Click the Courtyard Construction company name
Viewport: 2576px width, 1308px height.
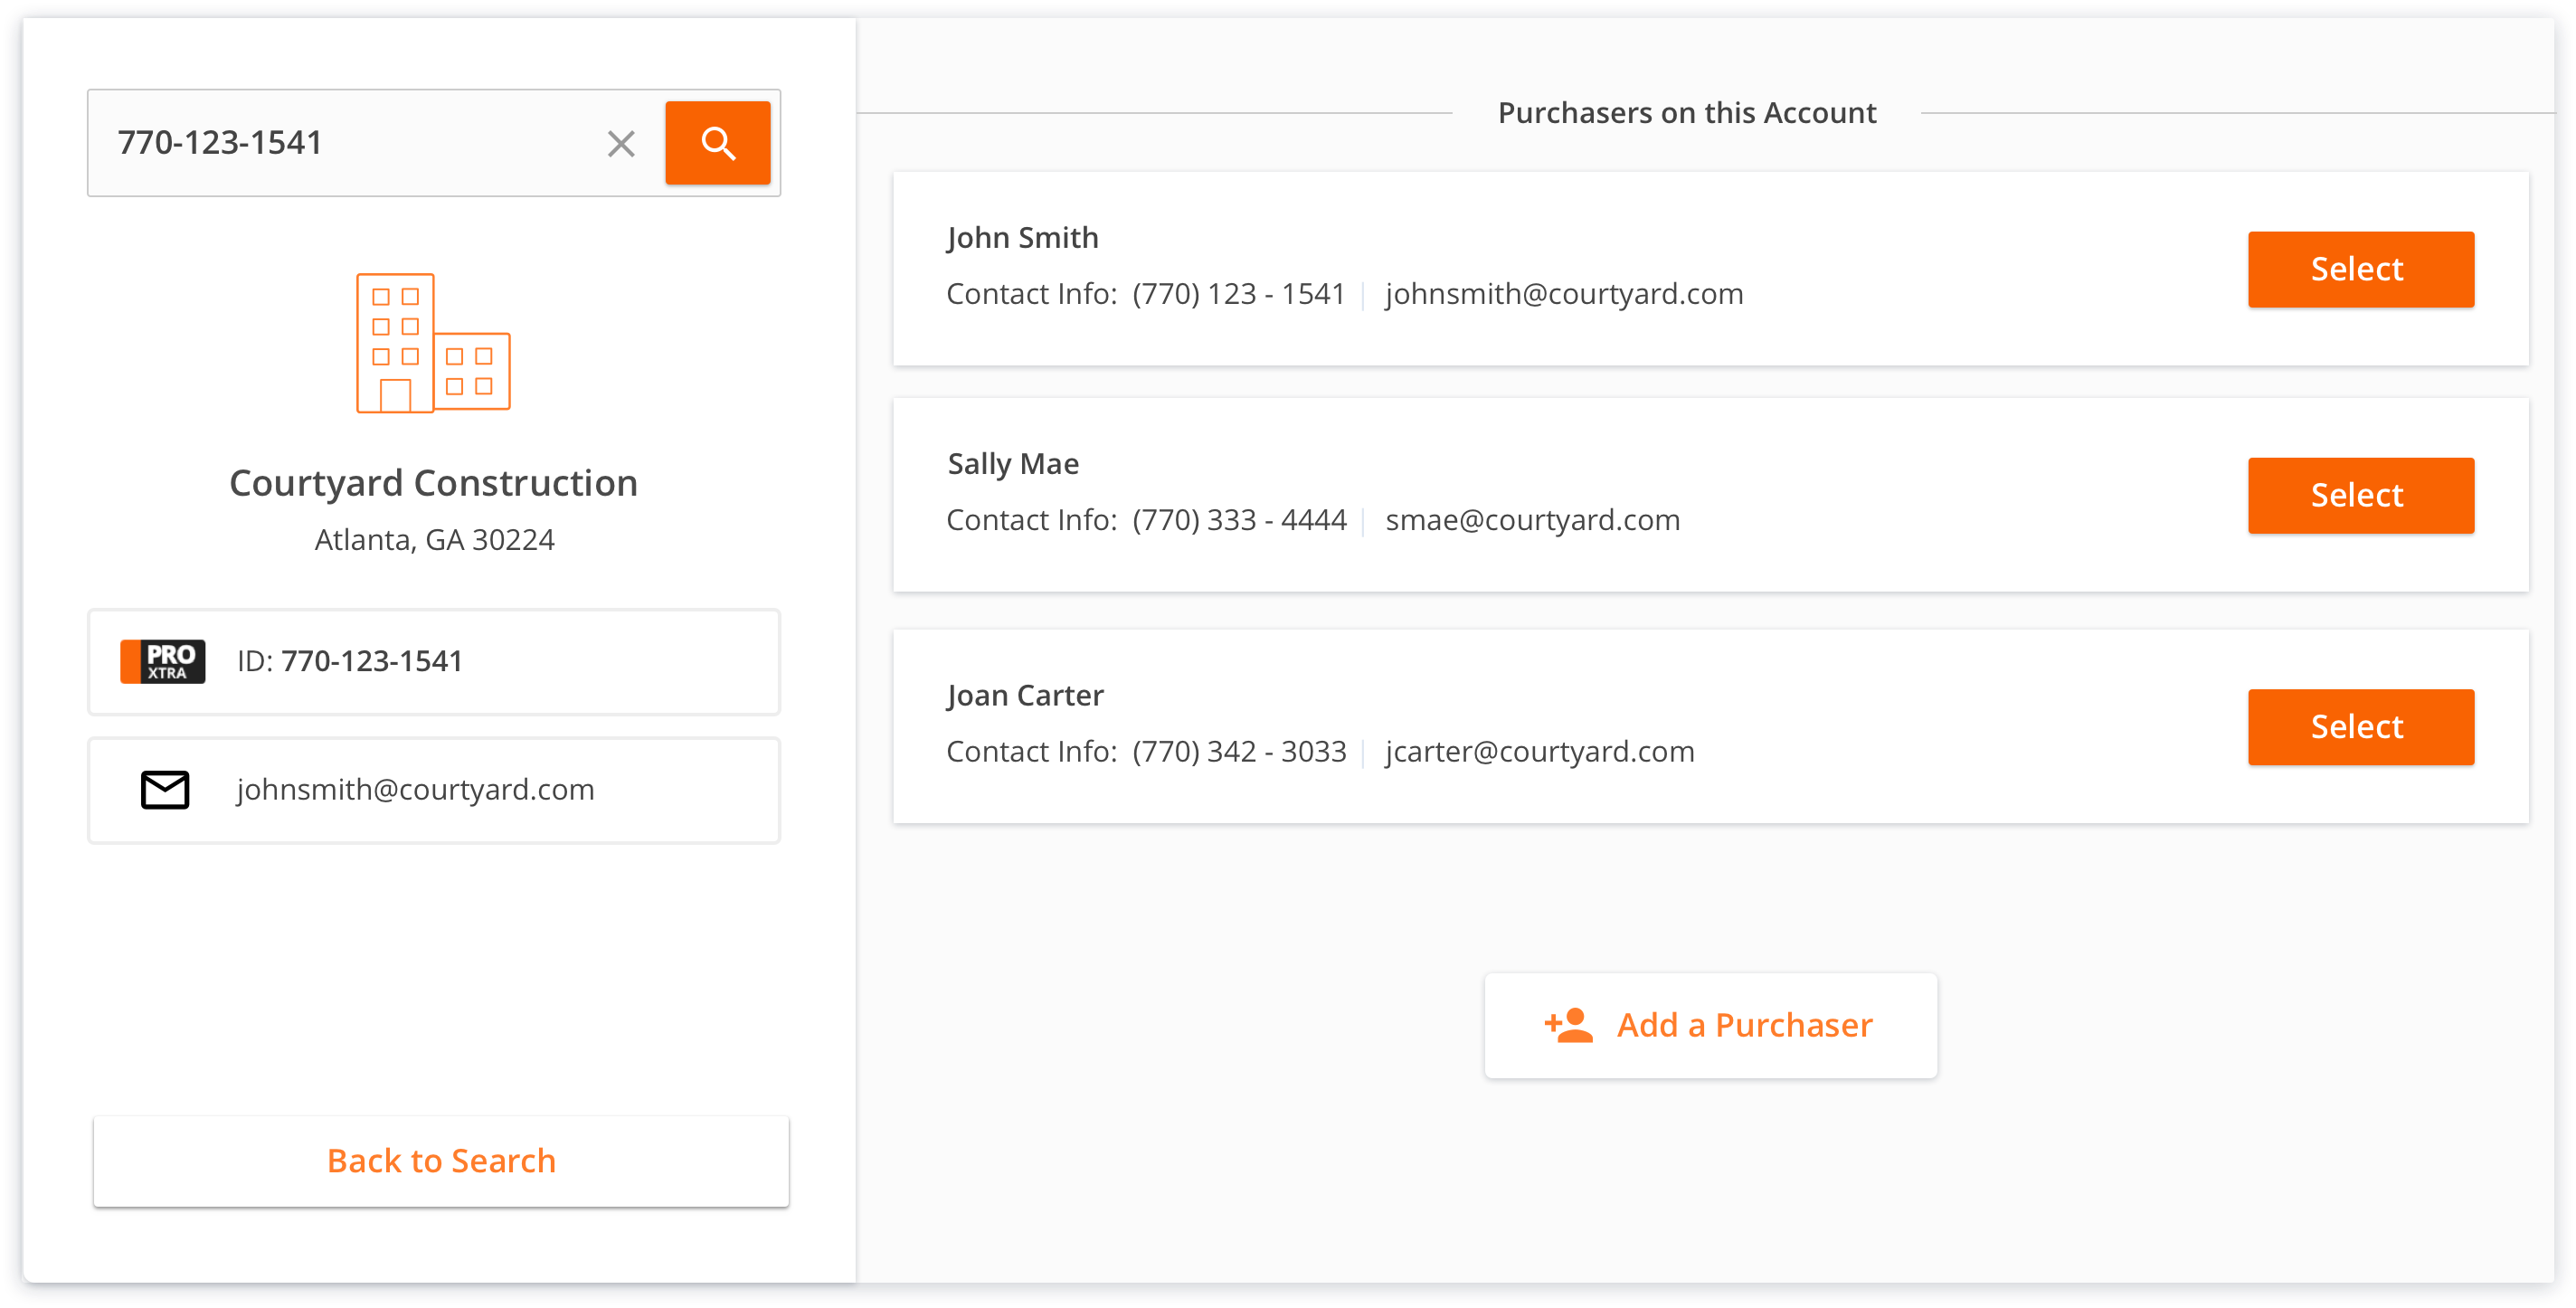[x=433, y=483]
